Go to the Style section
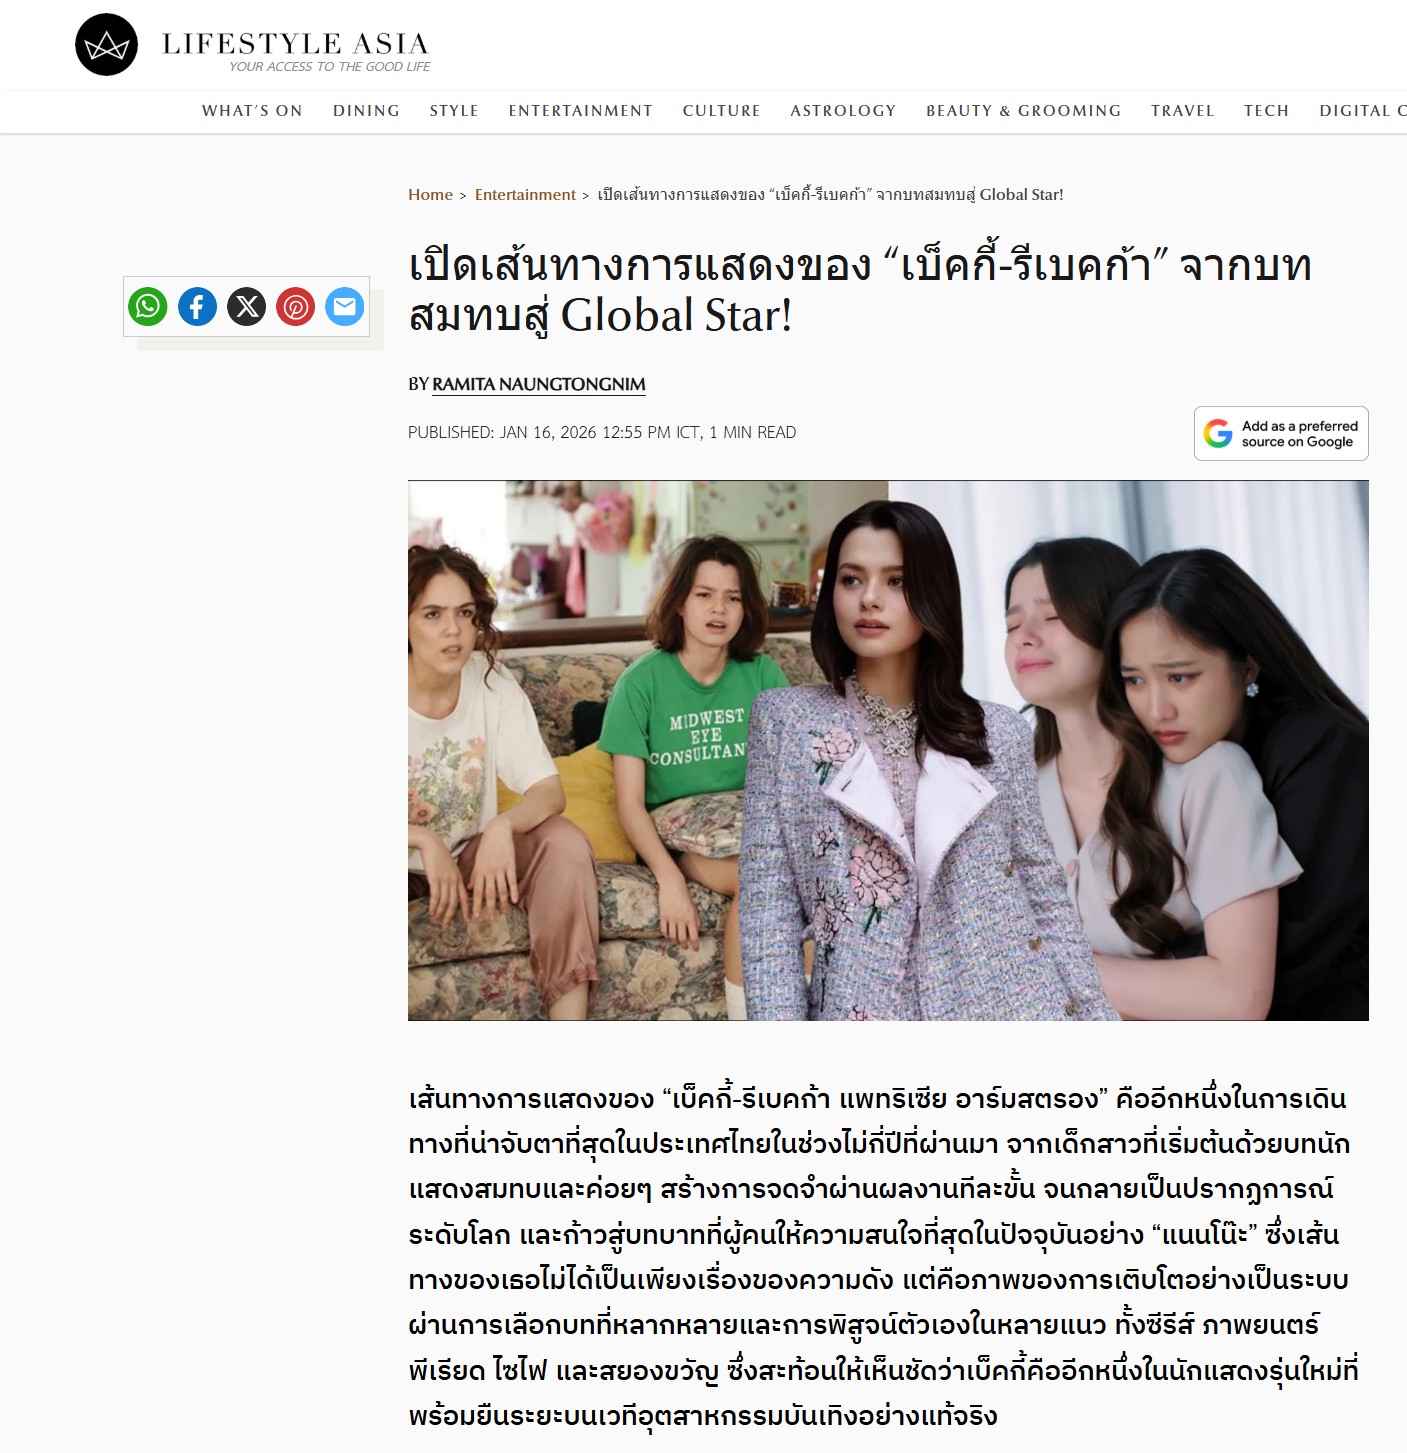This screenshot has height=1453, width=1407. pos(454,111)
